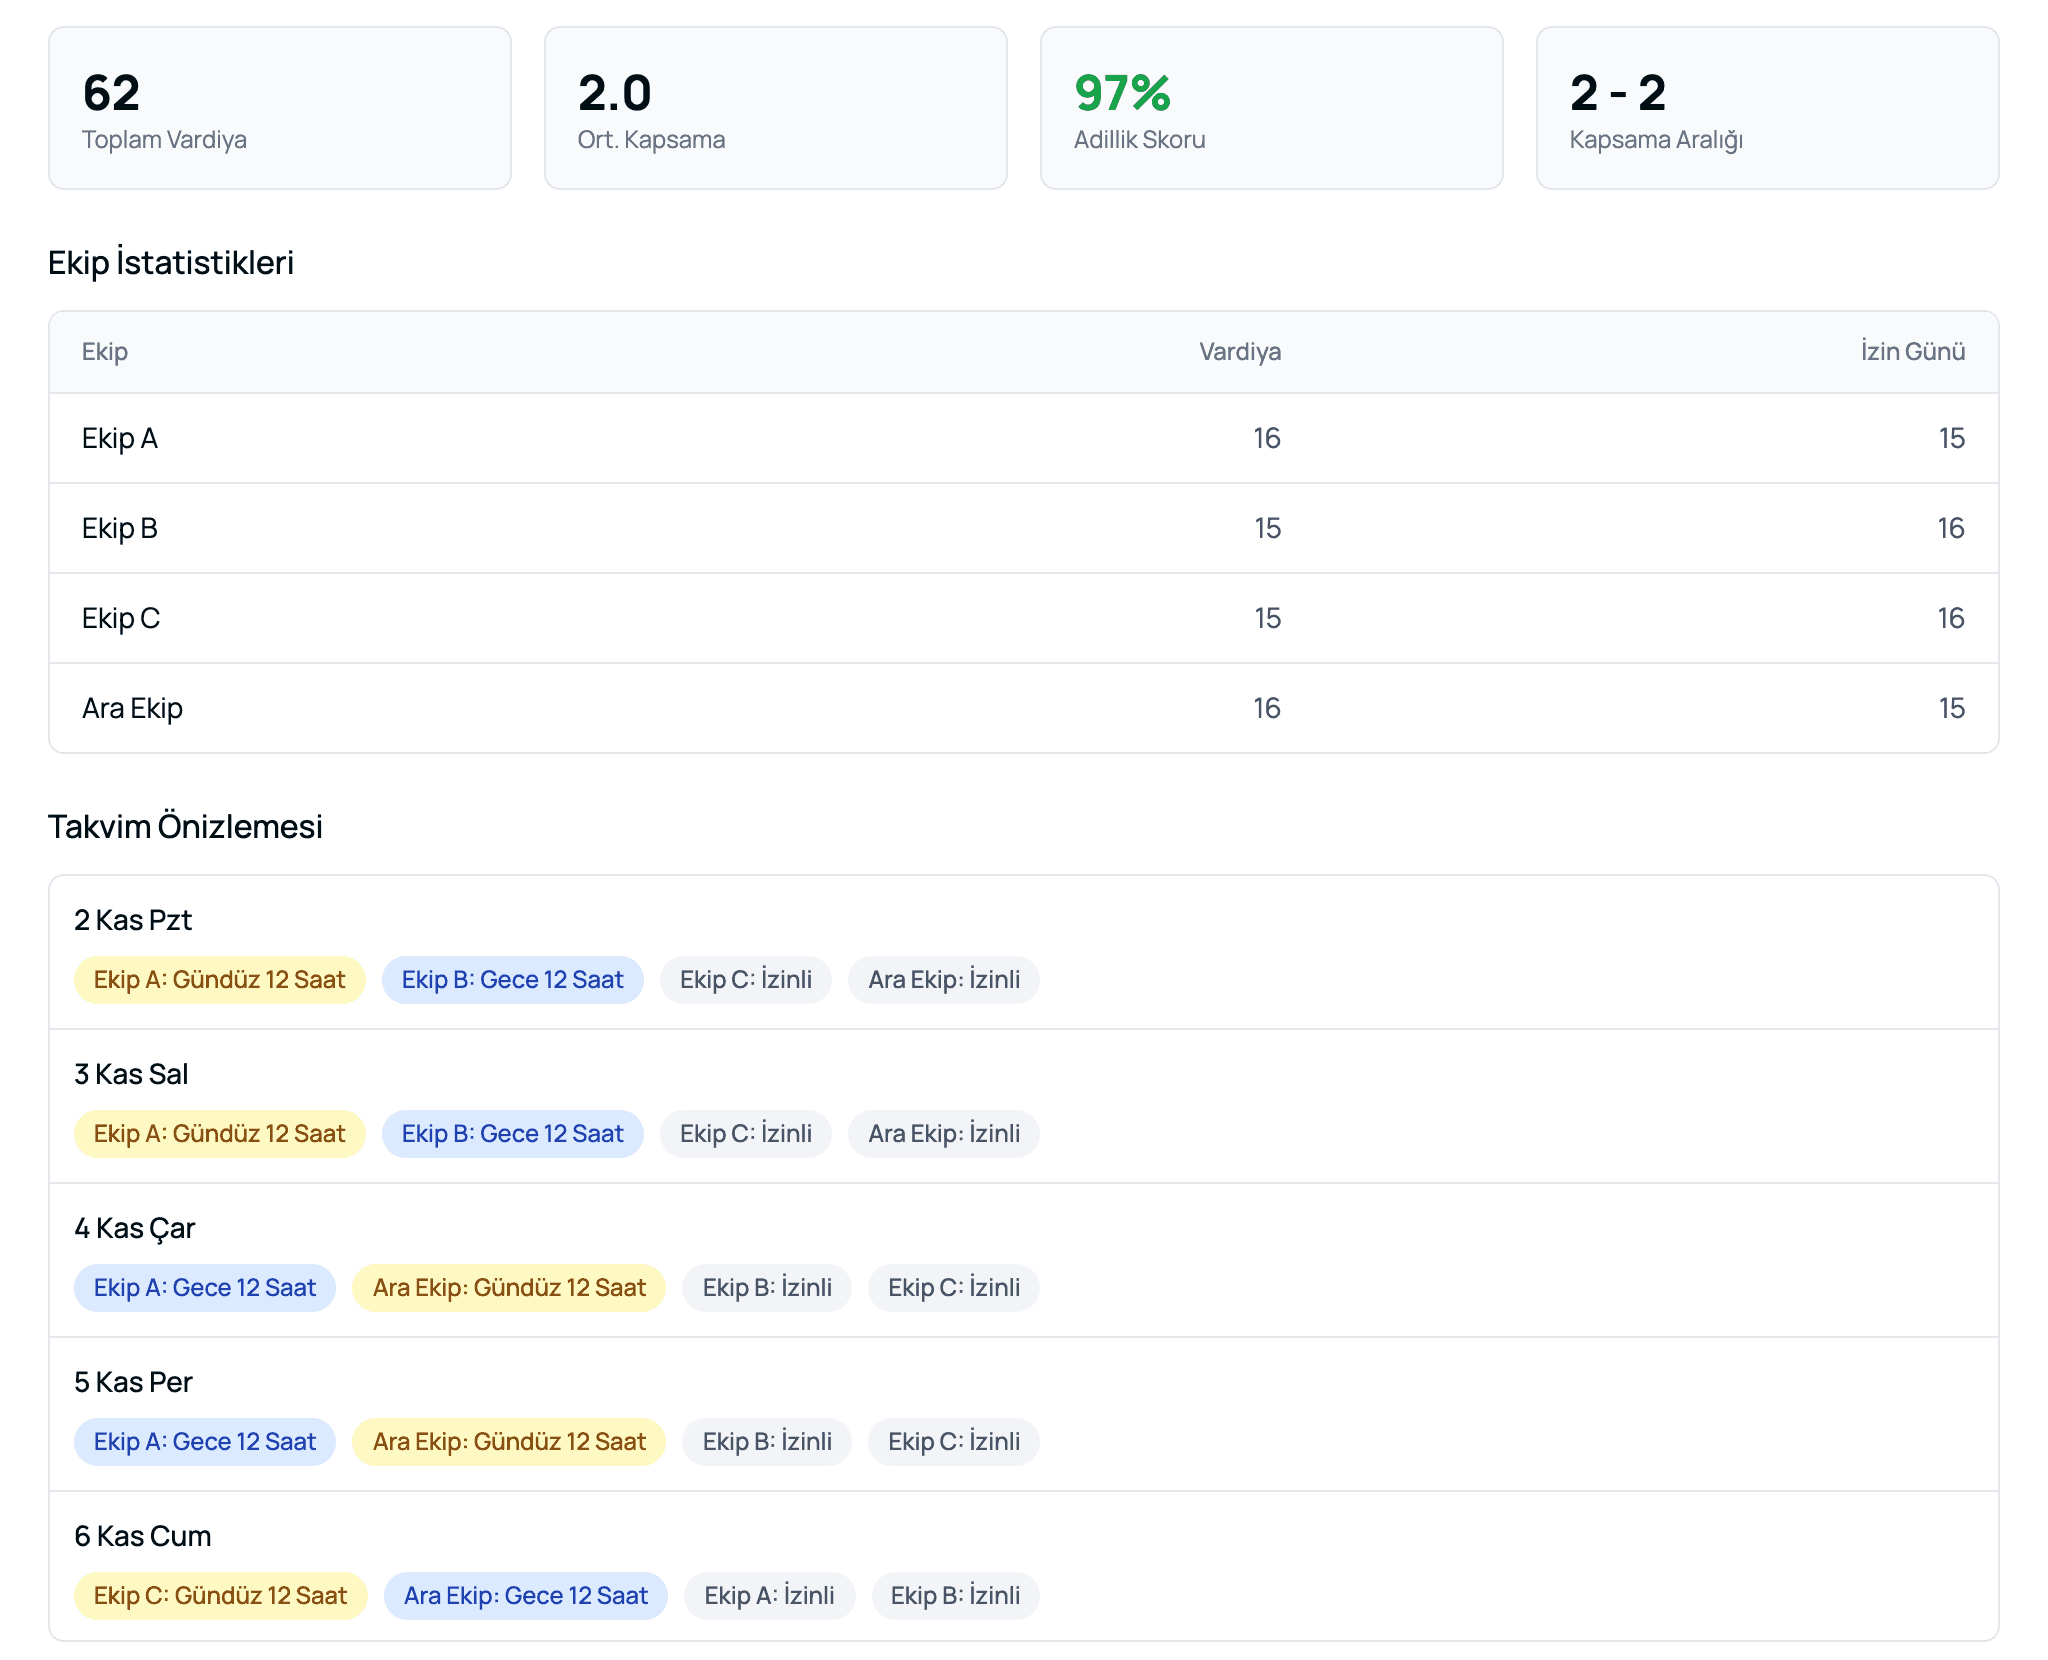Click Ekip A Gündüz chip on 3 Kas Sal
This screenshot has height=1660, width=2048.
coord(220,1134)
